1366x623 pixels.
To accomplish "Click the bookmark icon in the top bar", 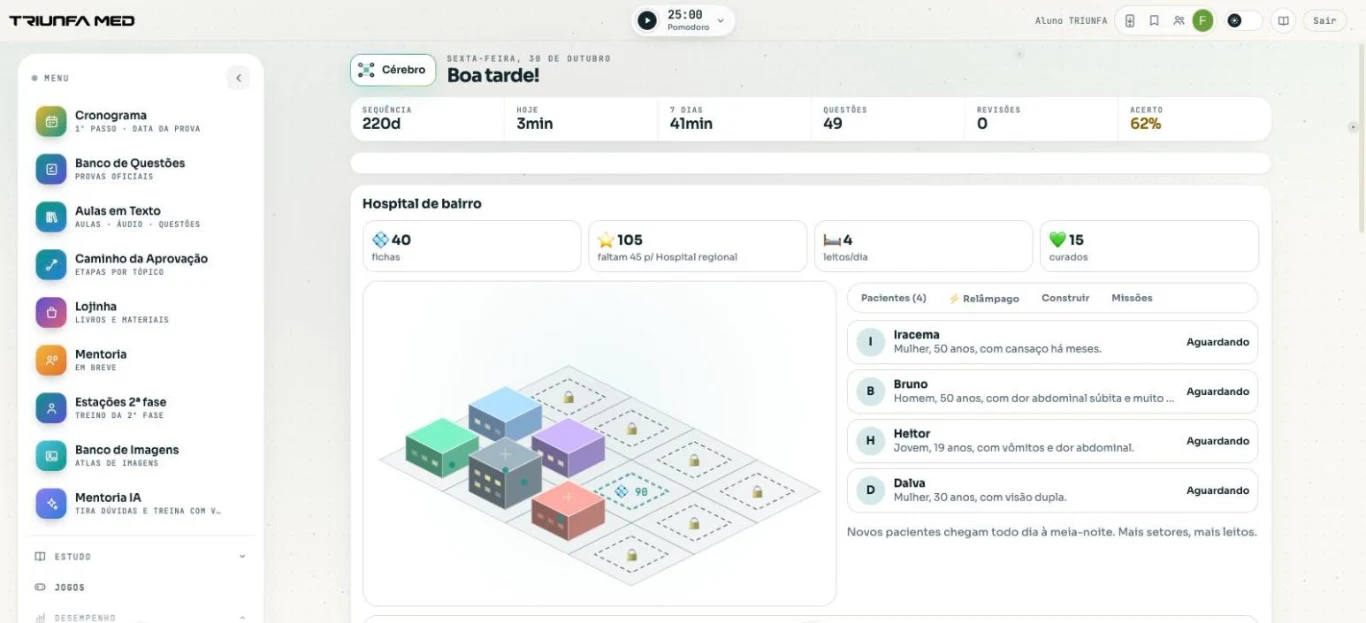I will [1154, 20].
